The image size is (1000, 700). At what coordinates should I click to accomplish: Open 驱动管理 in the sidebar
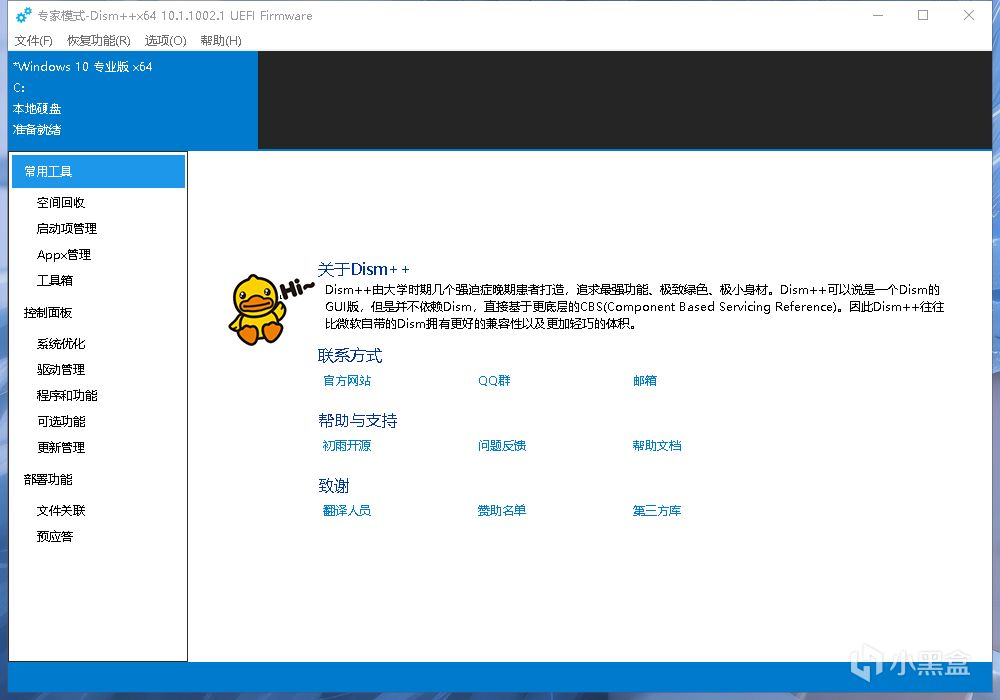click(61, 370)
